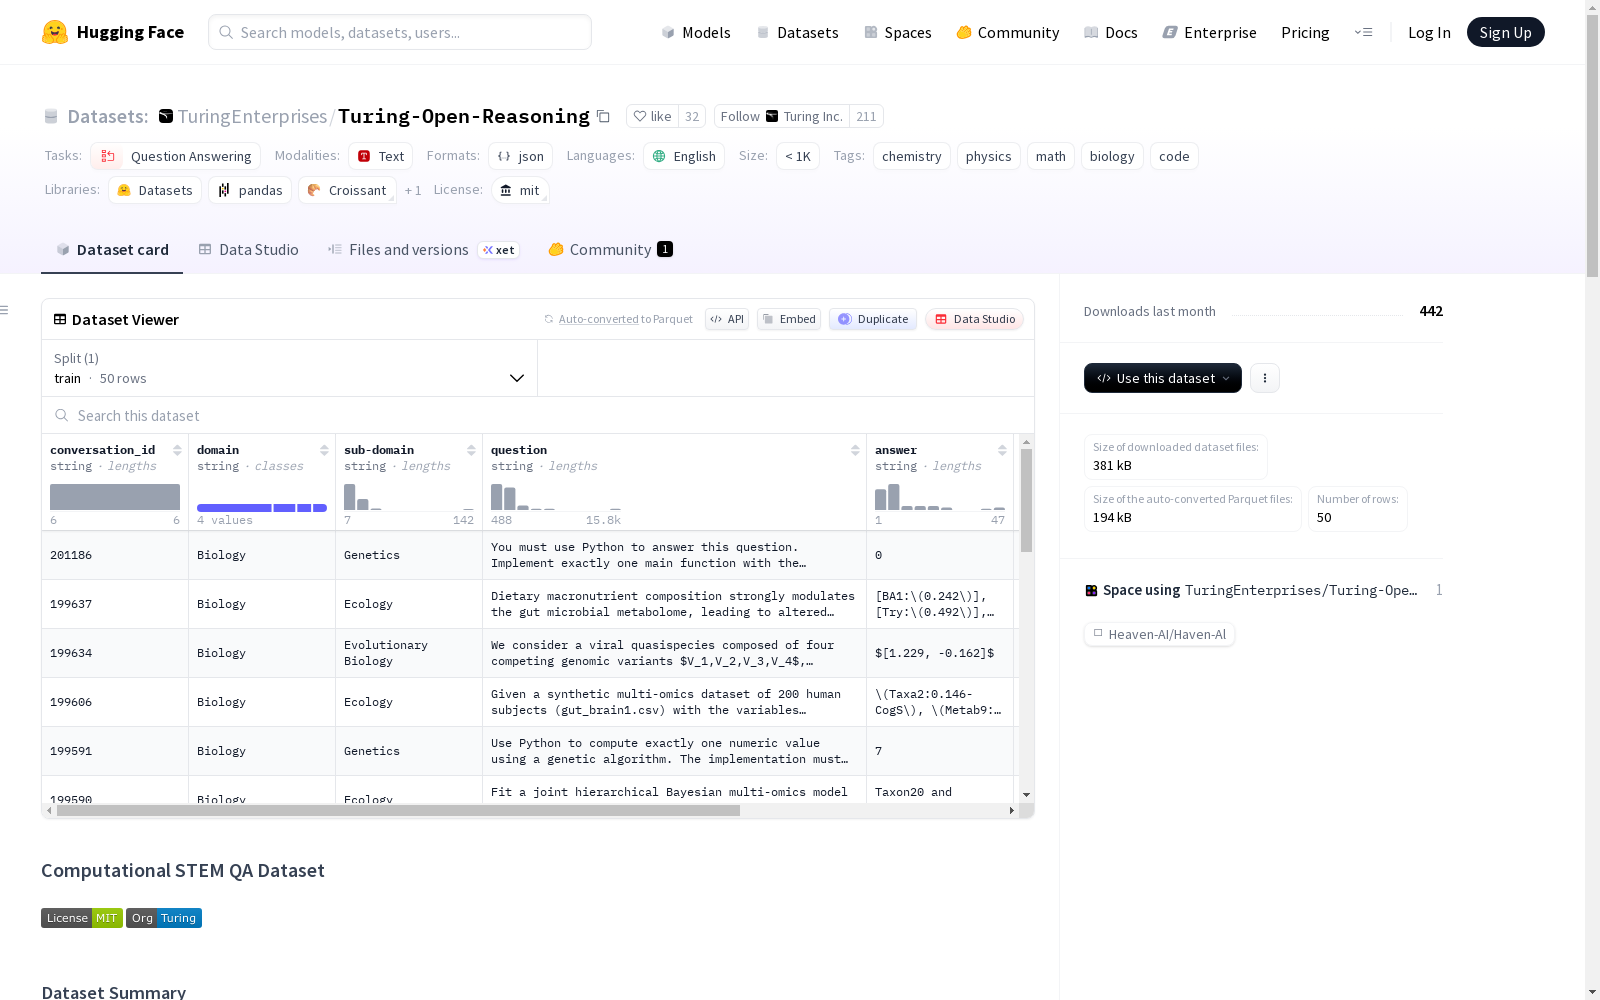Open the Use this dataset dropdown
1600x1000 pixels.
(1163, 378)
